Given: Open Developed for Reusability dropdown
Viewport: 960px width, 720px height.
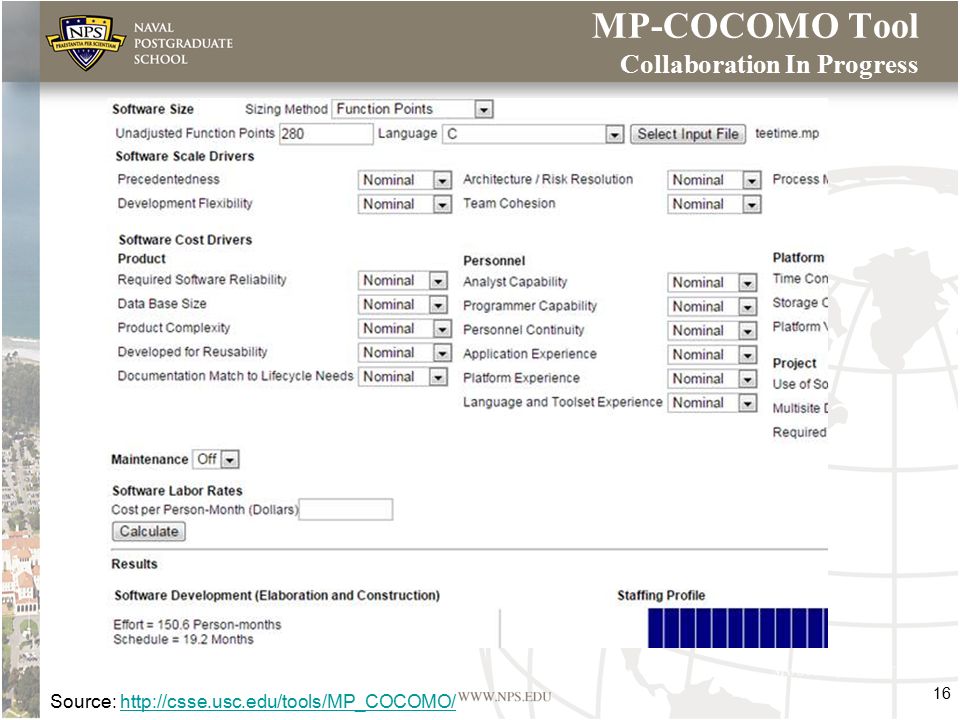Looking at the screenshot, I should (405, 353).
